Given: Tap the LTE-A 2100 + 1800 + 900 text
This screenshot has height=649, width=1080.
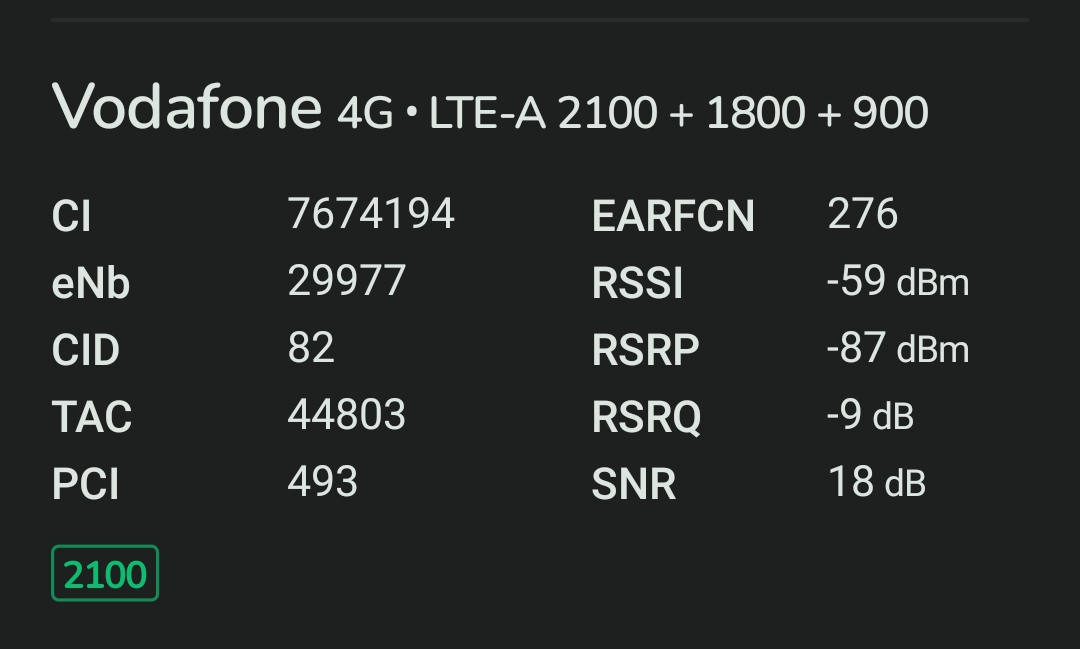Looking at the screenshot, I should pyautogui.click(x=678, y=112).
